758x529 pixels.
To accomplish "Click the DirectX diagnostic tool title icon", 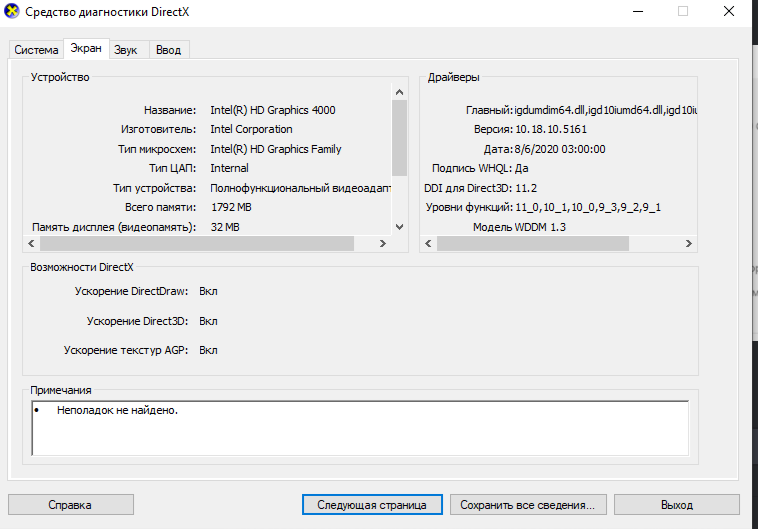I will 11,11.
